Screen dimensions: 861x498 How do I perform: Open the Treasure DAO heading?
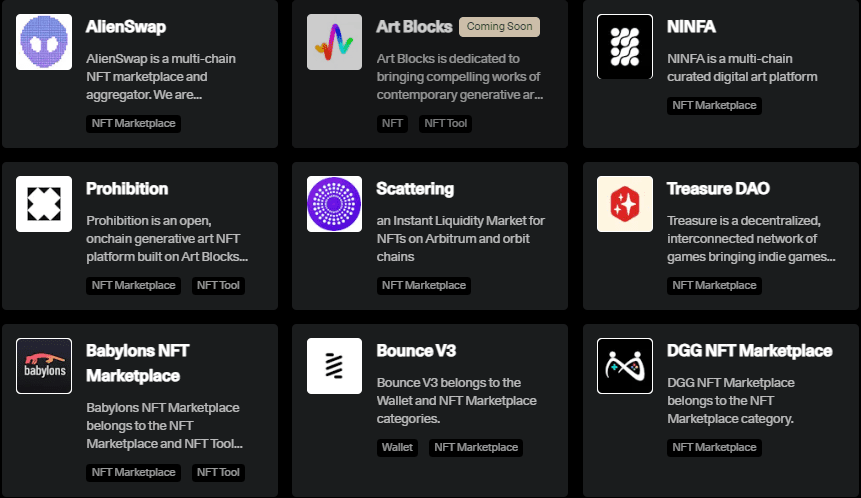718,189
